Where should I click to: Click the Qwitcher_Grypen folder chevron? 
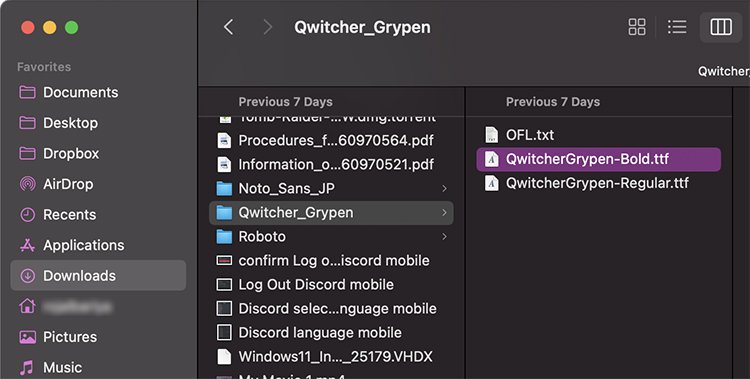point(444,212)
